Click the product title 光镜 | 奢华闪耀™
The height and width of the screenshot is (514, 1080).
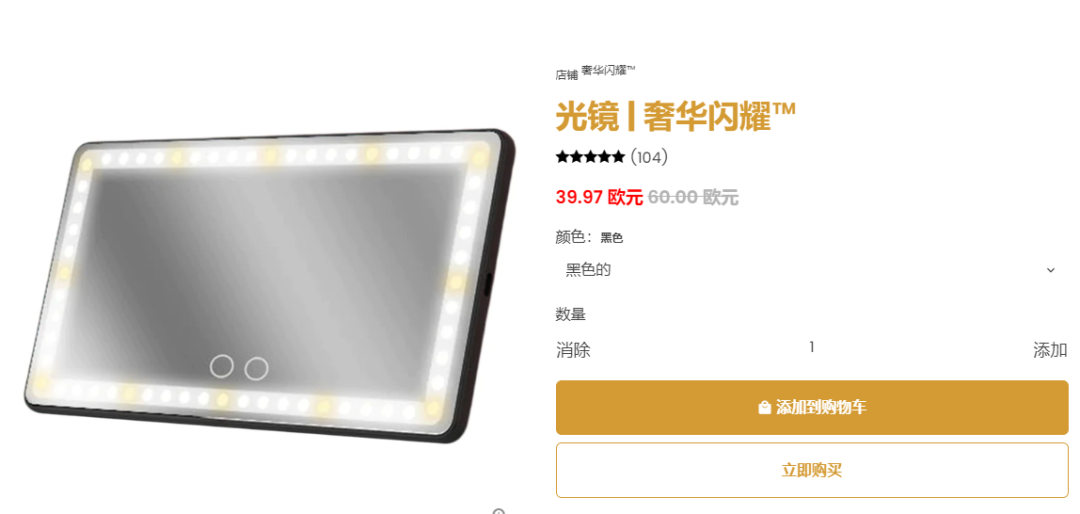pyautogui.click(x=676, y=116)
